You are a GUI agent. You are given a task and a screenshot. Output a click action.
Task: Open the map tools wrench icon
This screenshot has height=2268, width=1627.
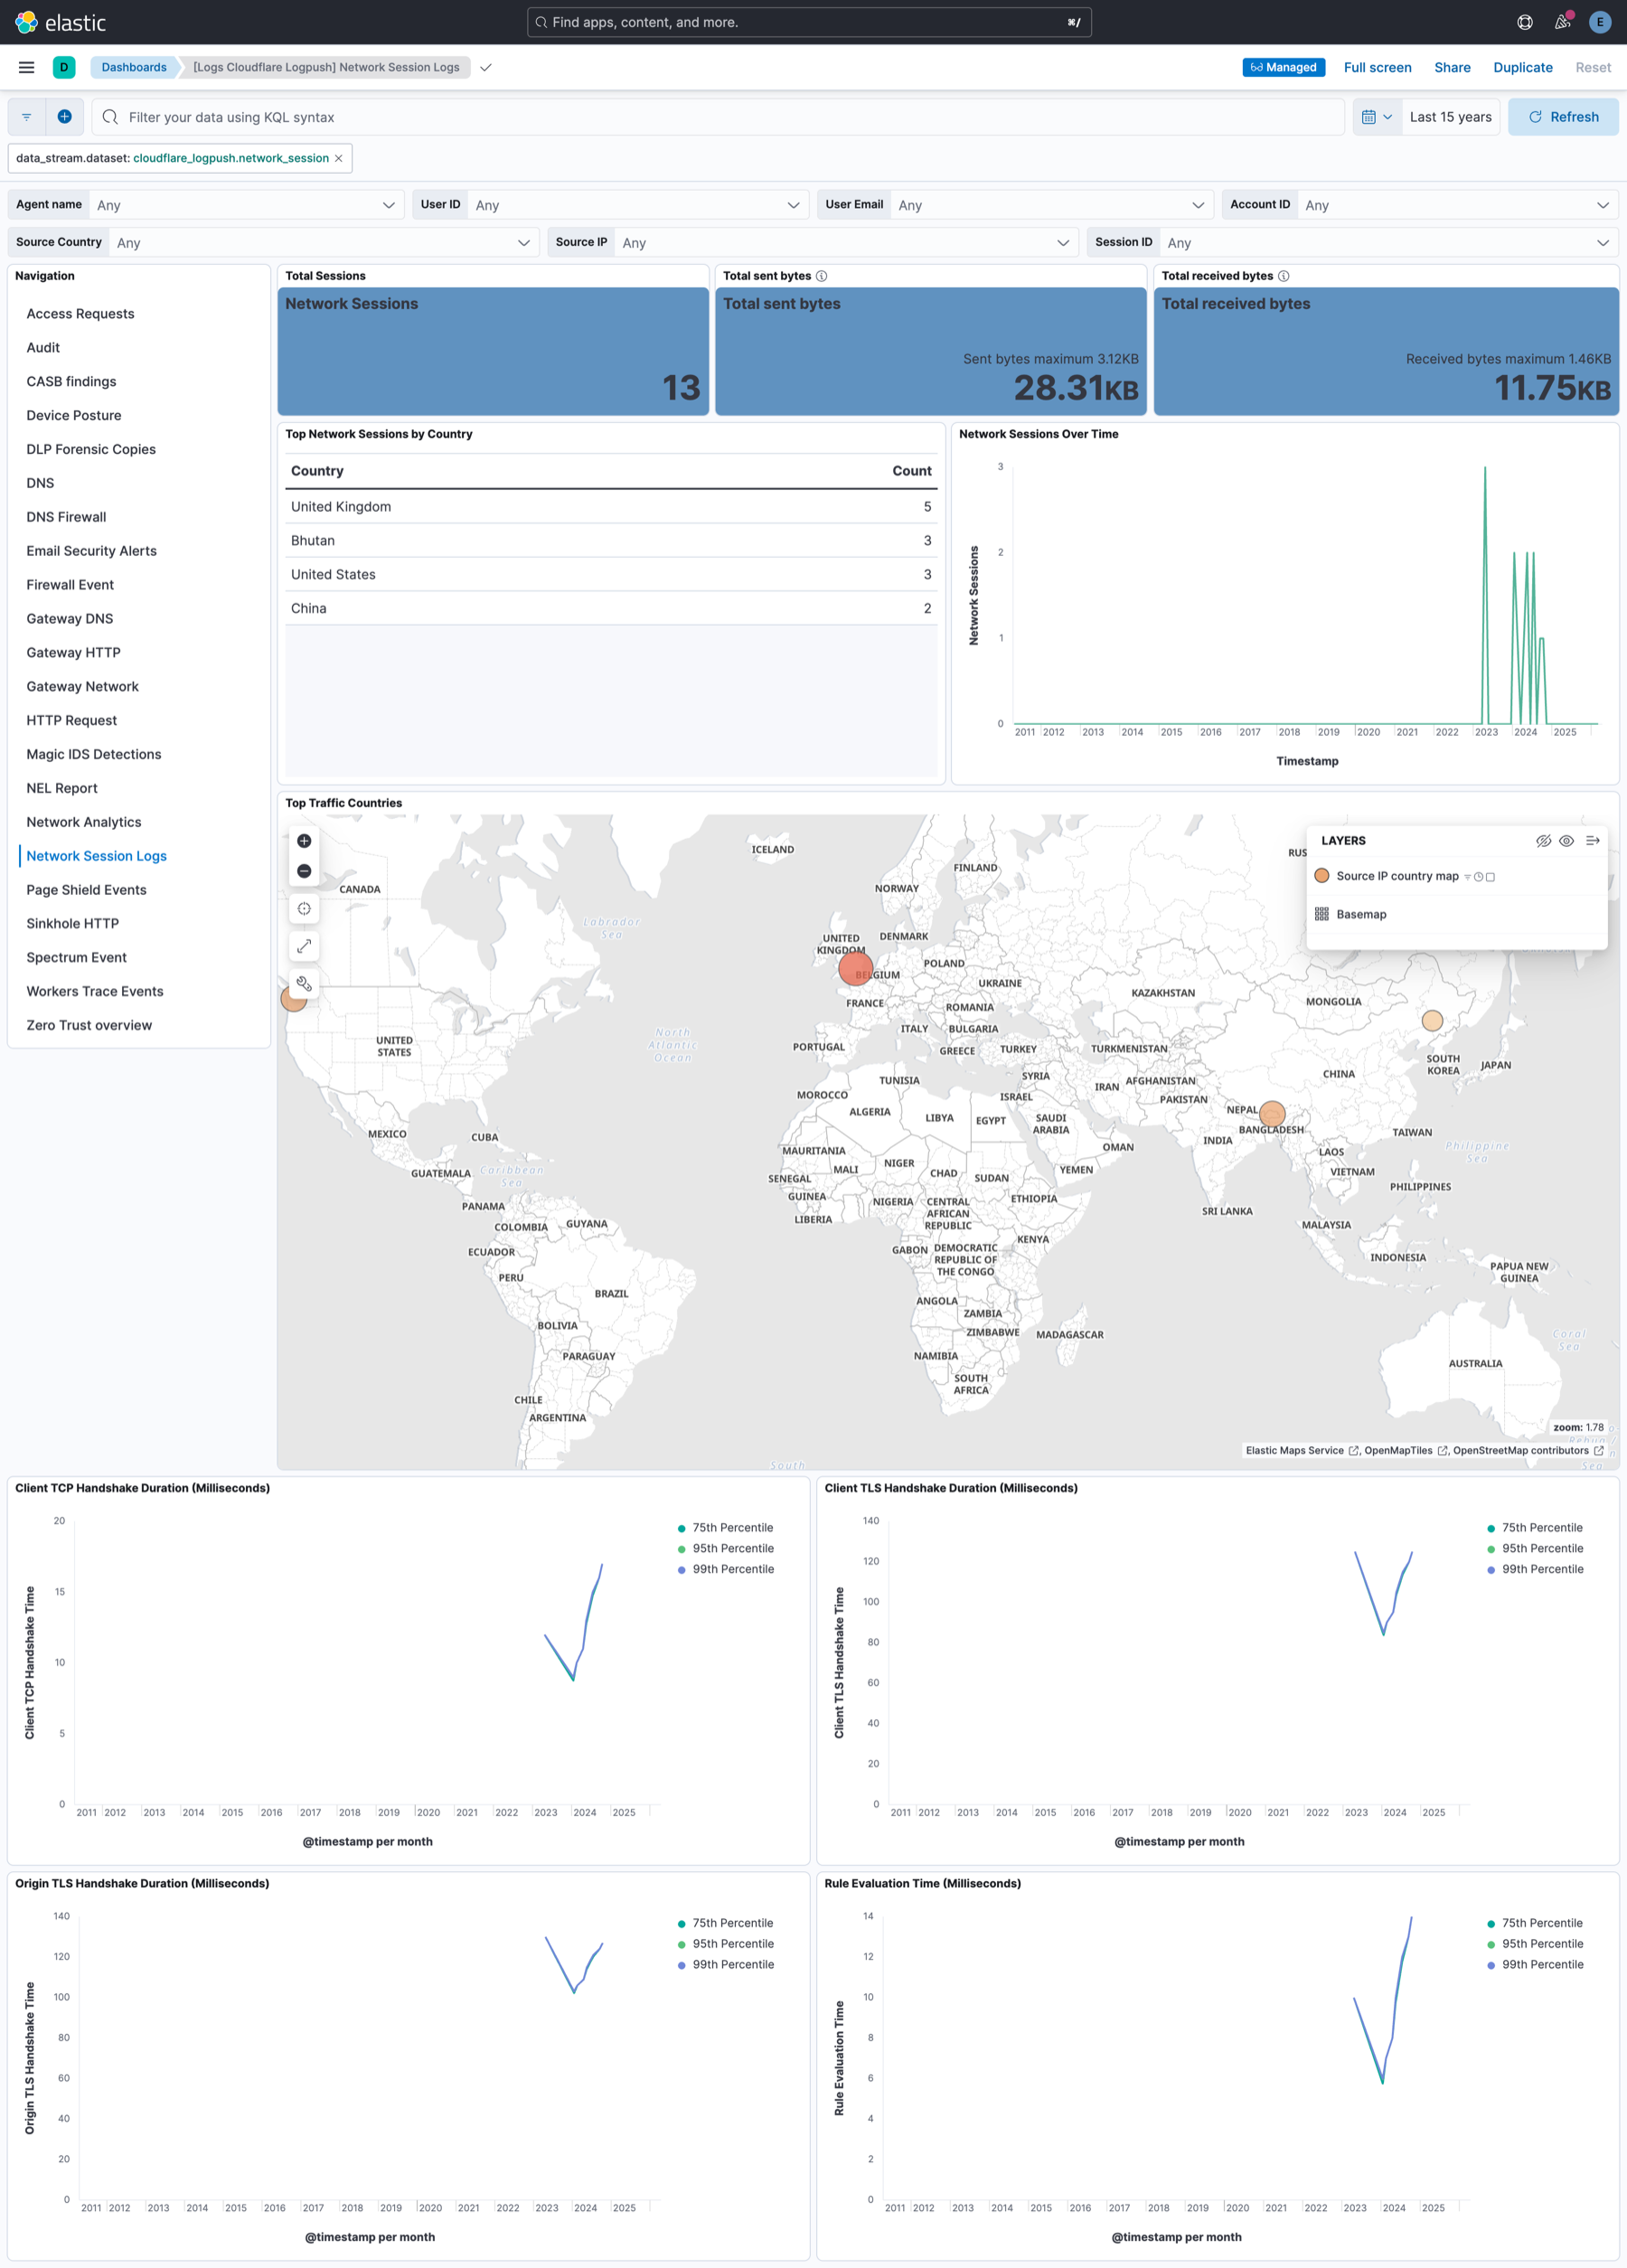pyautogui.click(x=304, y=983)
